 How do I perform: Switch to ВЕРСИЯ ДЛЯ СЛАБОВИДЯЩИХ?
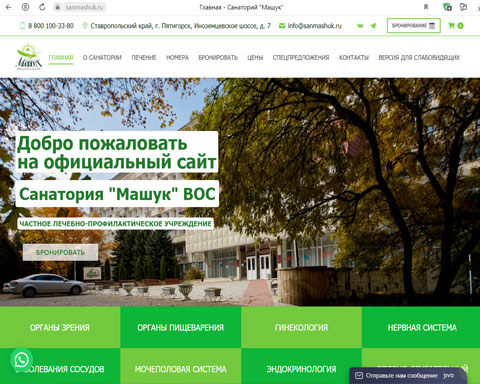(419, 57)
